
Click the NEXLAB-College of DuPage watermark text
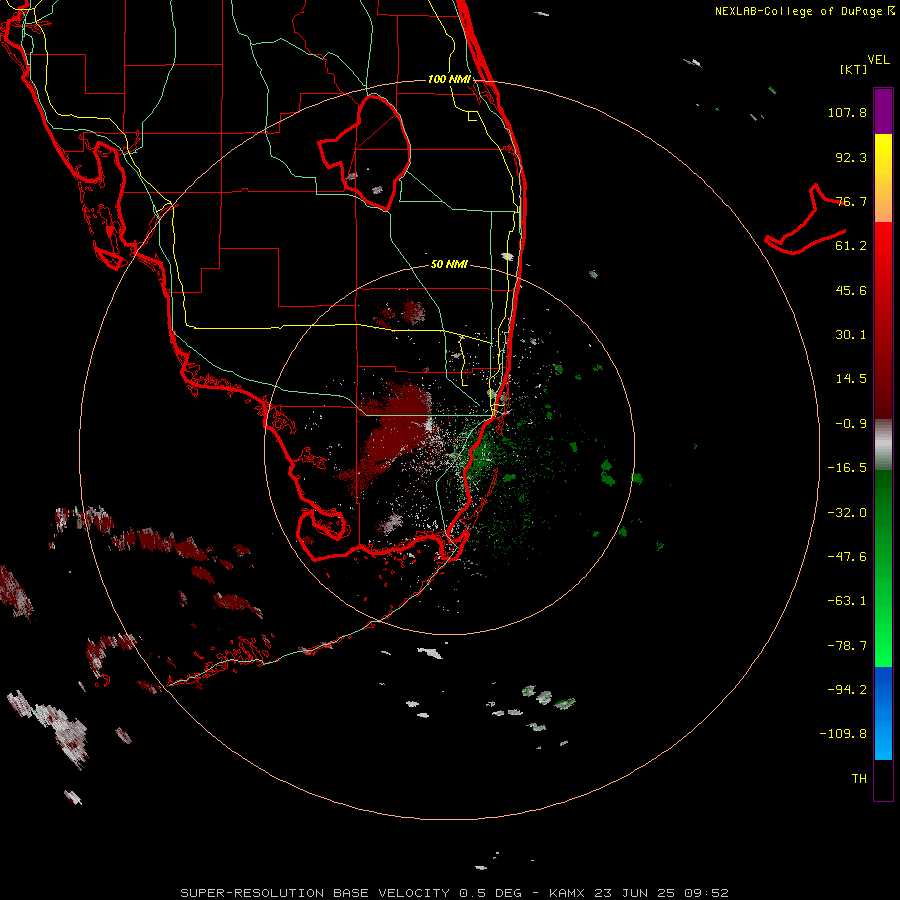805,11
